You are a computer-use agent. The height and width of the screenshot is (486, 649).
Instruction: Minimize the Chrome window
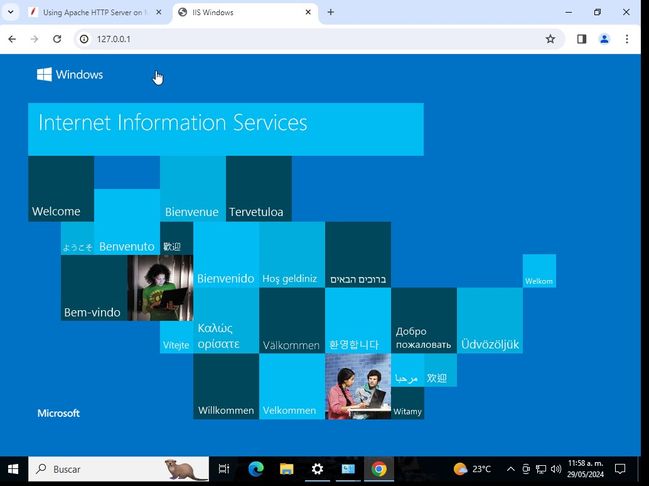pyautogui.click(x=569, y=12)
